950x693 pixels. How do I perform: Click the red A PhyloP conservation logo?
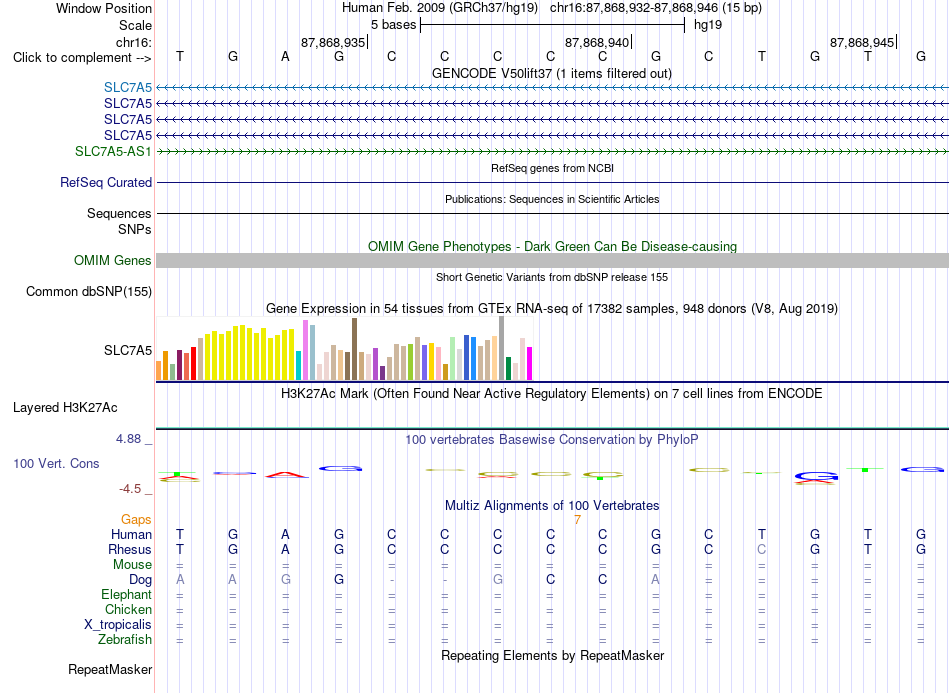pyautogui.click(x=287, y=475)
